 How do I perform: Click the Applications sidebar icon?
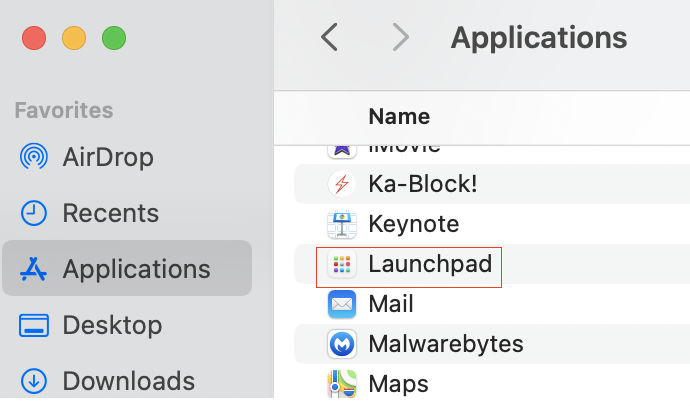pos(33,269)
